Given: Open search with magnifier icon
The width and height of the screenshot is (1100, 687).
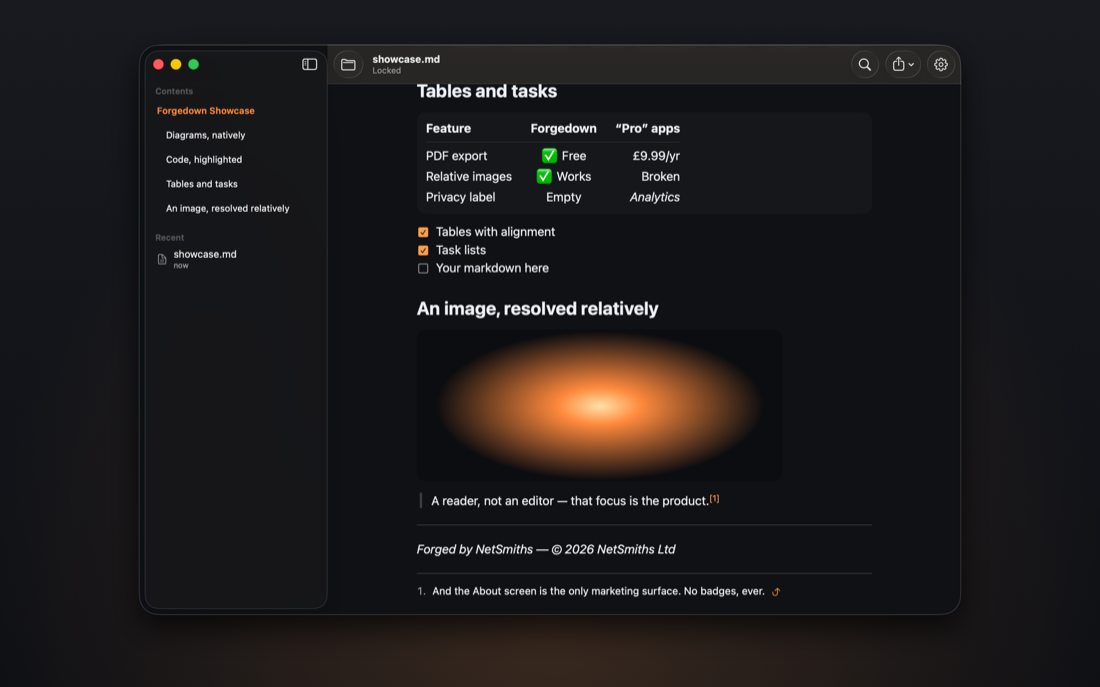Looking at the screenshot, I should click(x=865, y=65).
